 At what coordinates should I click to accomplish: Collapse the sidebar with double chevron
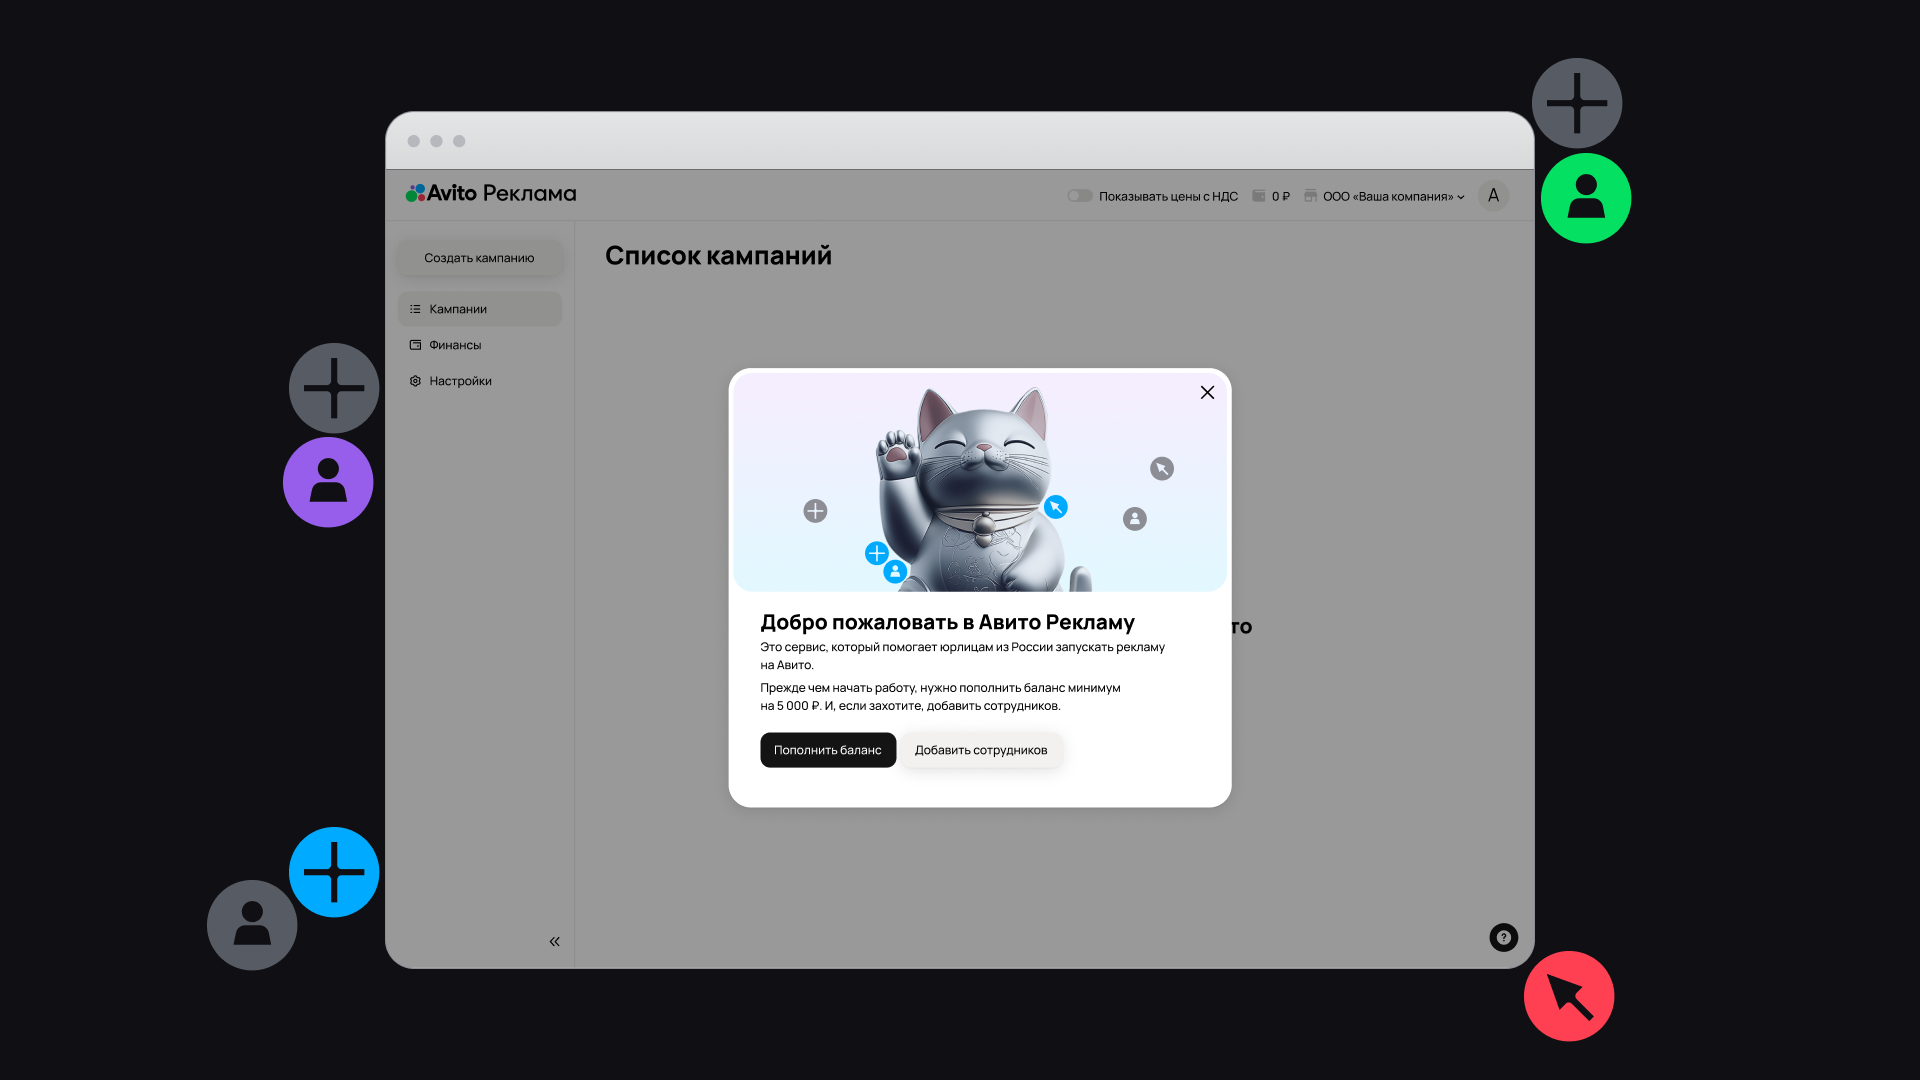(x=554, y=941)
